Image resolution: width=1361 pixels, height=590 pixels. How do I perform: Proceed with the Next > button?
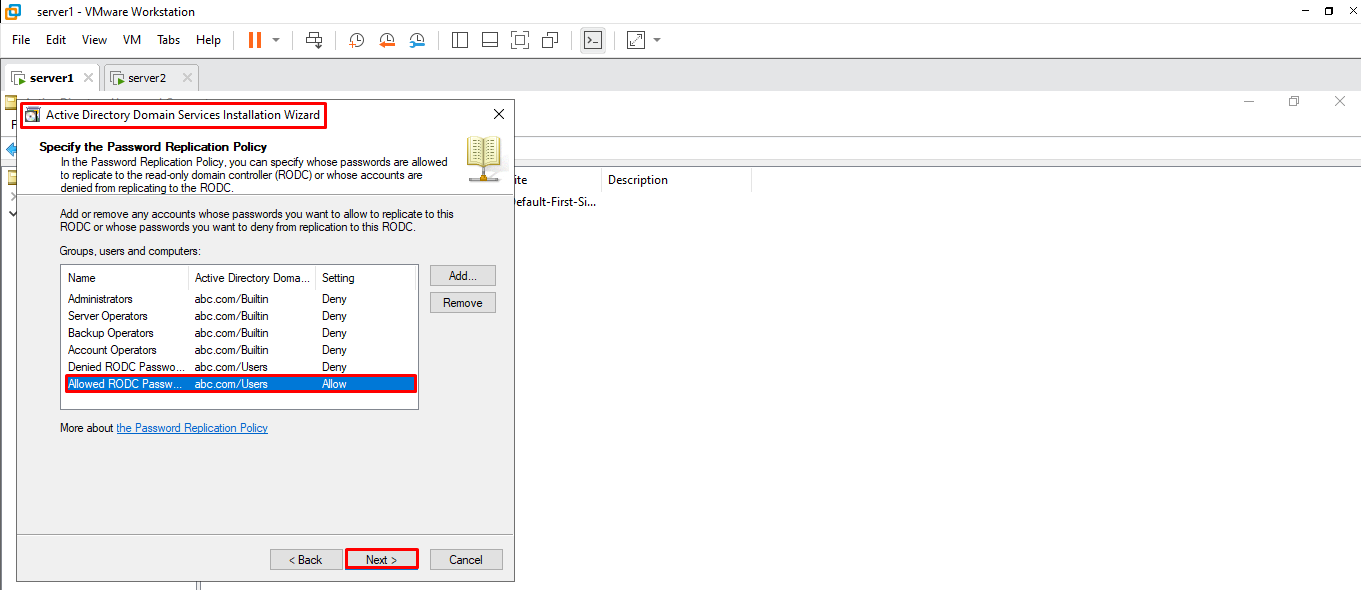click(x=381, y=560)
